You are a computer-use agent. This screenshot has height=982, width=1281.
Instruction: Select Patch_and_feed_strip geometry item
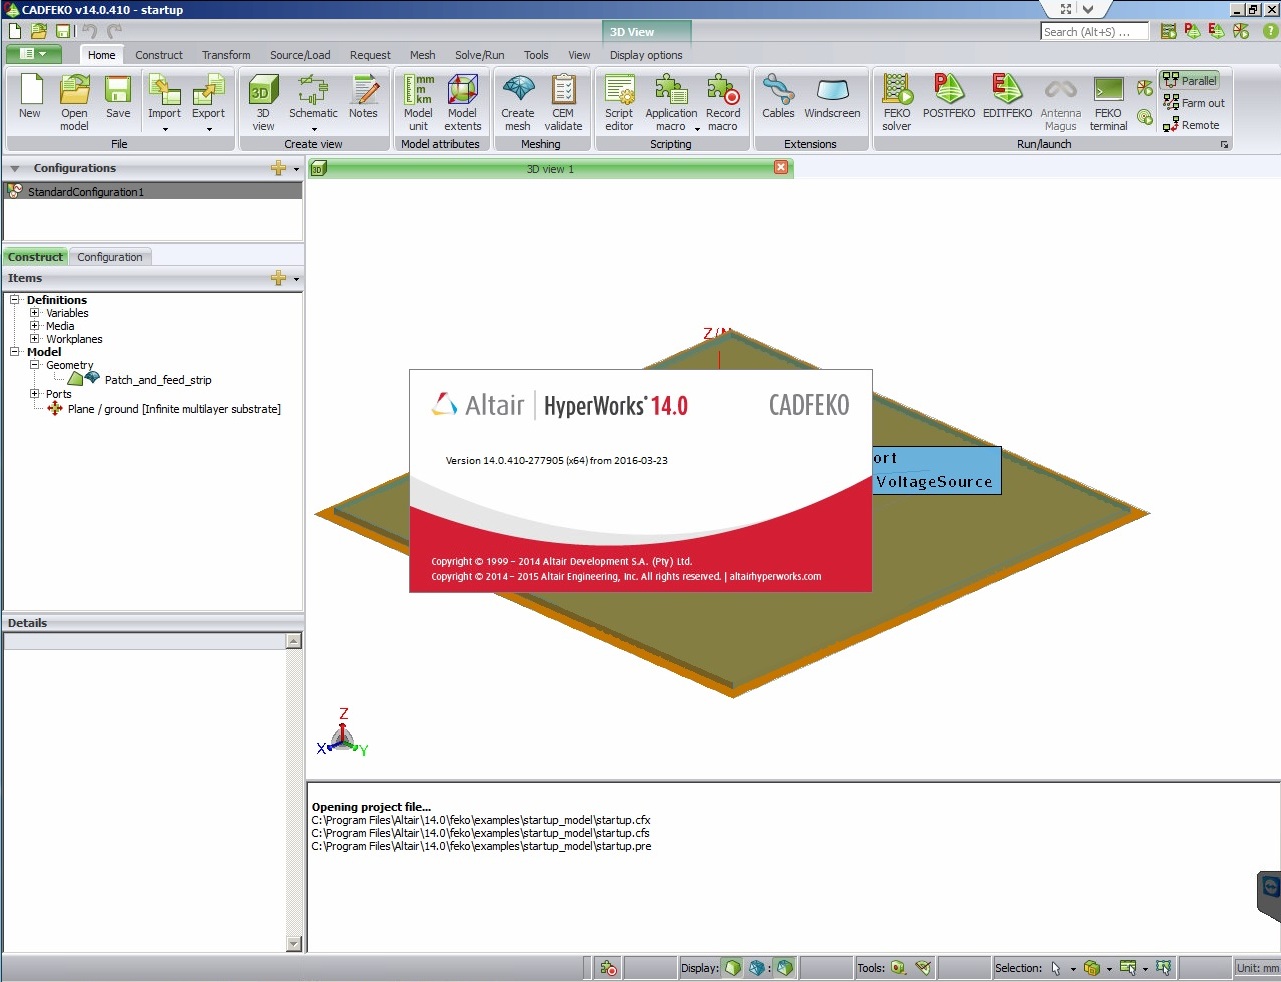[x=158, y=380]
